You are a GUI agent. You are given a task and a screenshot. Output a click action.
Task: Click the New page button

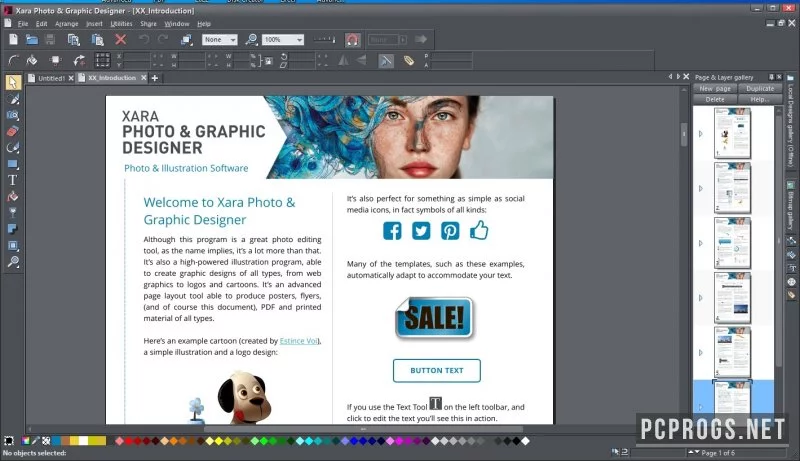tap(715, 88)
